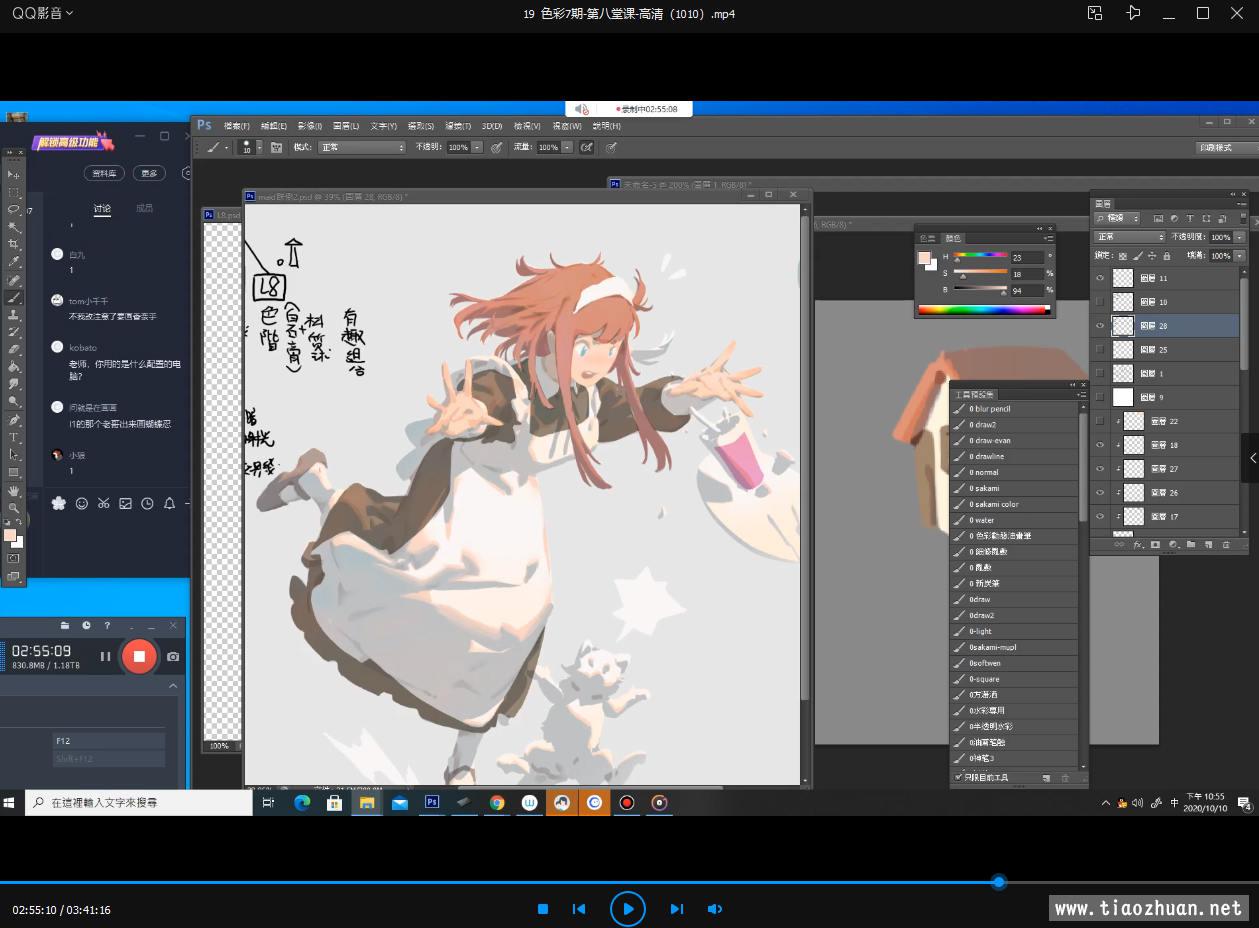Stop video playback with the square icon
The width and height of the screenshot is (1259, 928).
point(543,909)
